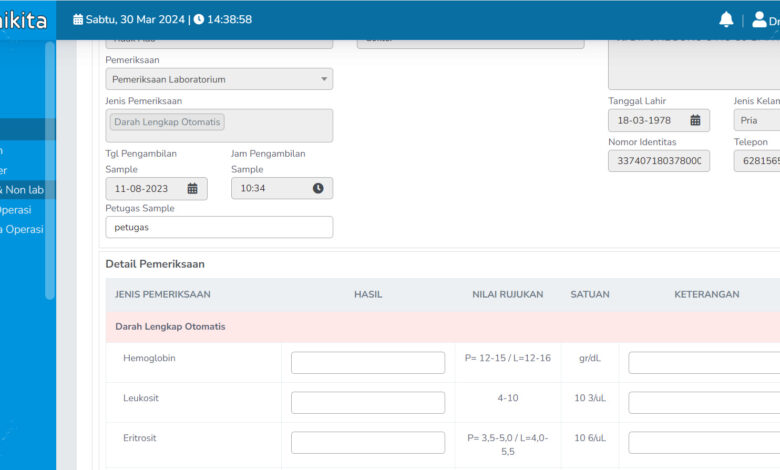
Task: Open time picker for Jam Pengambilan Sample
Action: (x=318, y=188)
